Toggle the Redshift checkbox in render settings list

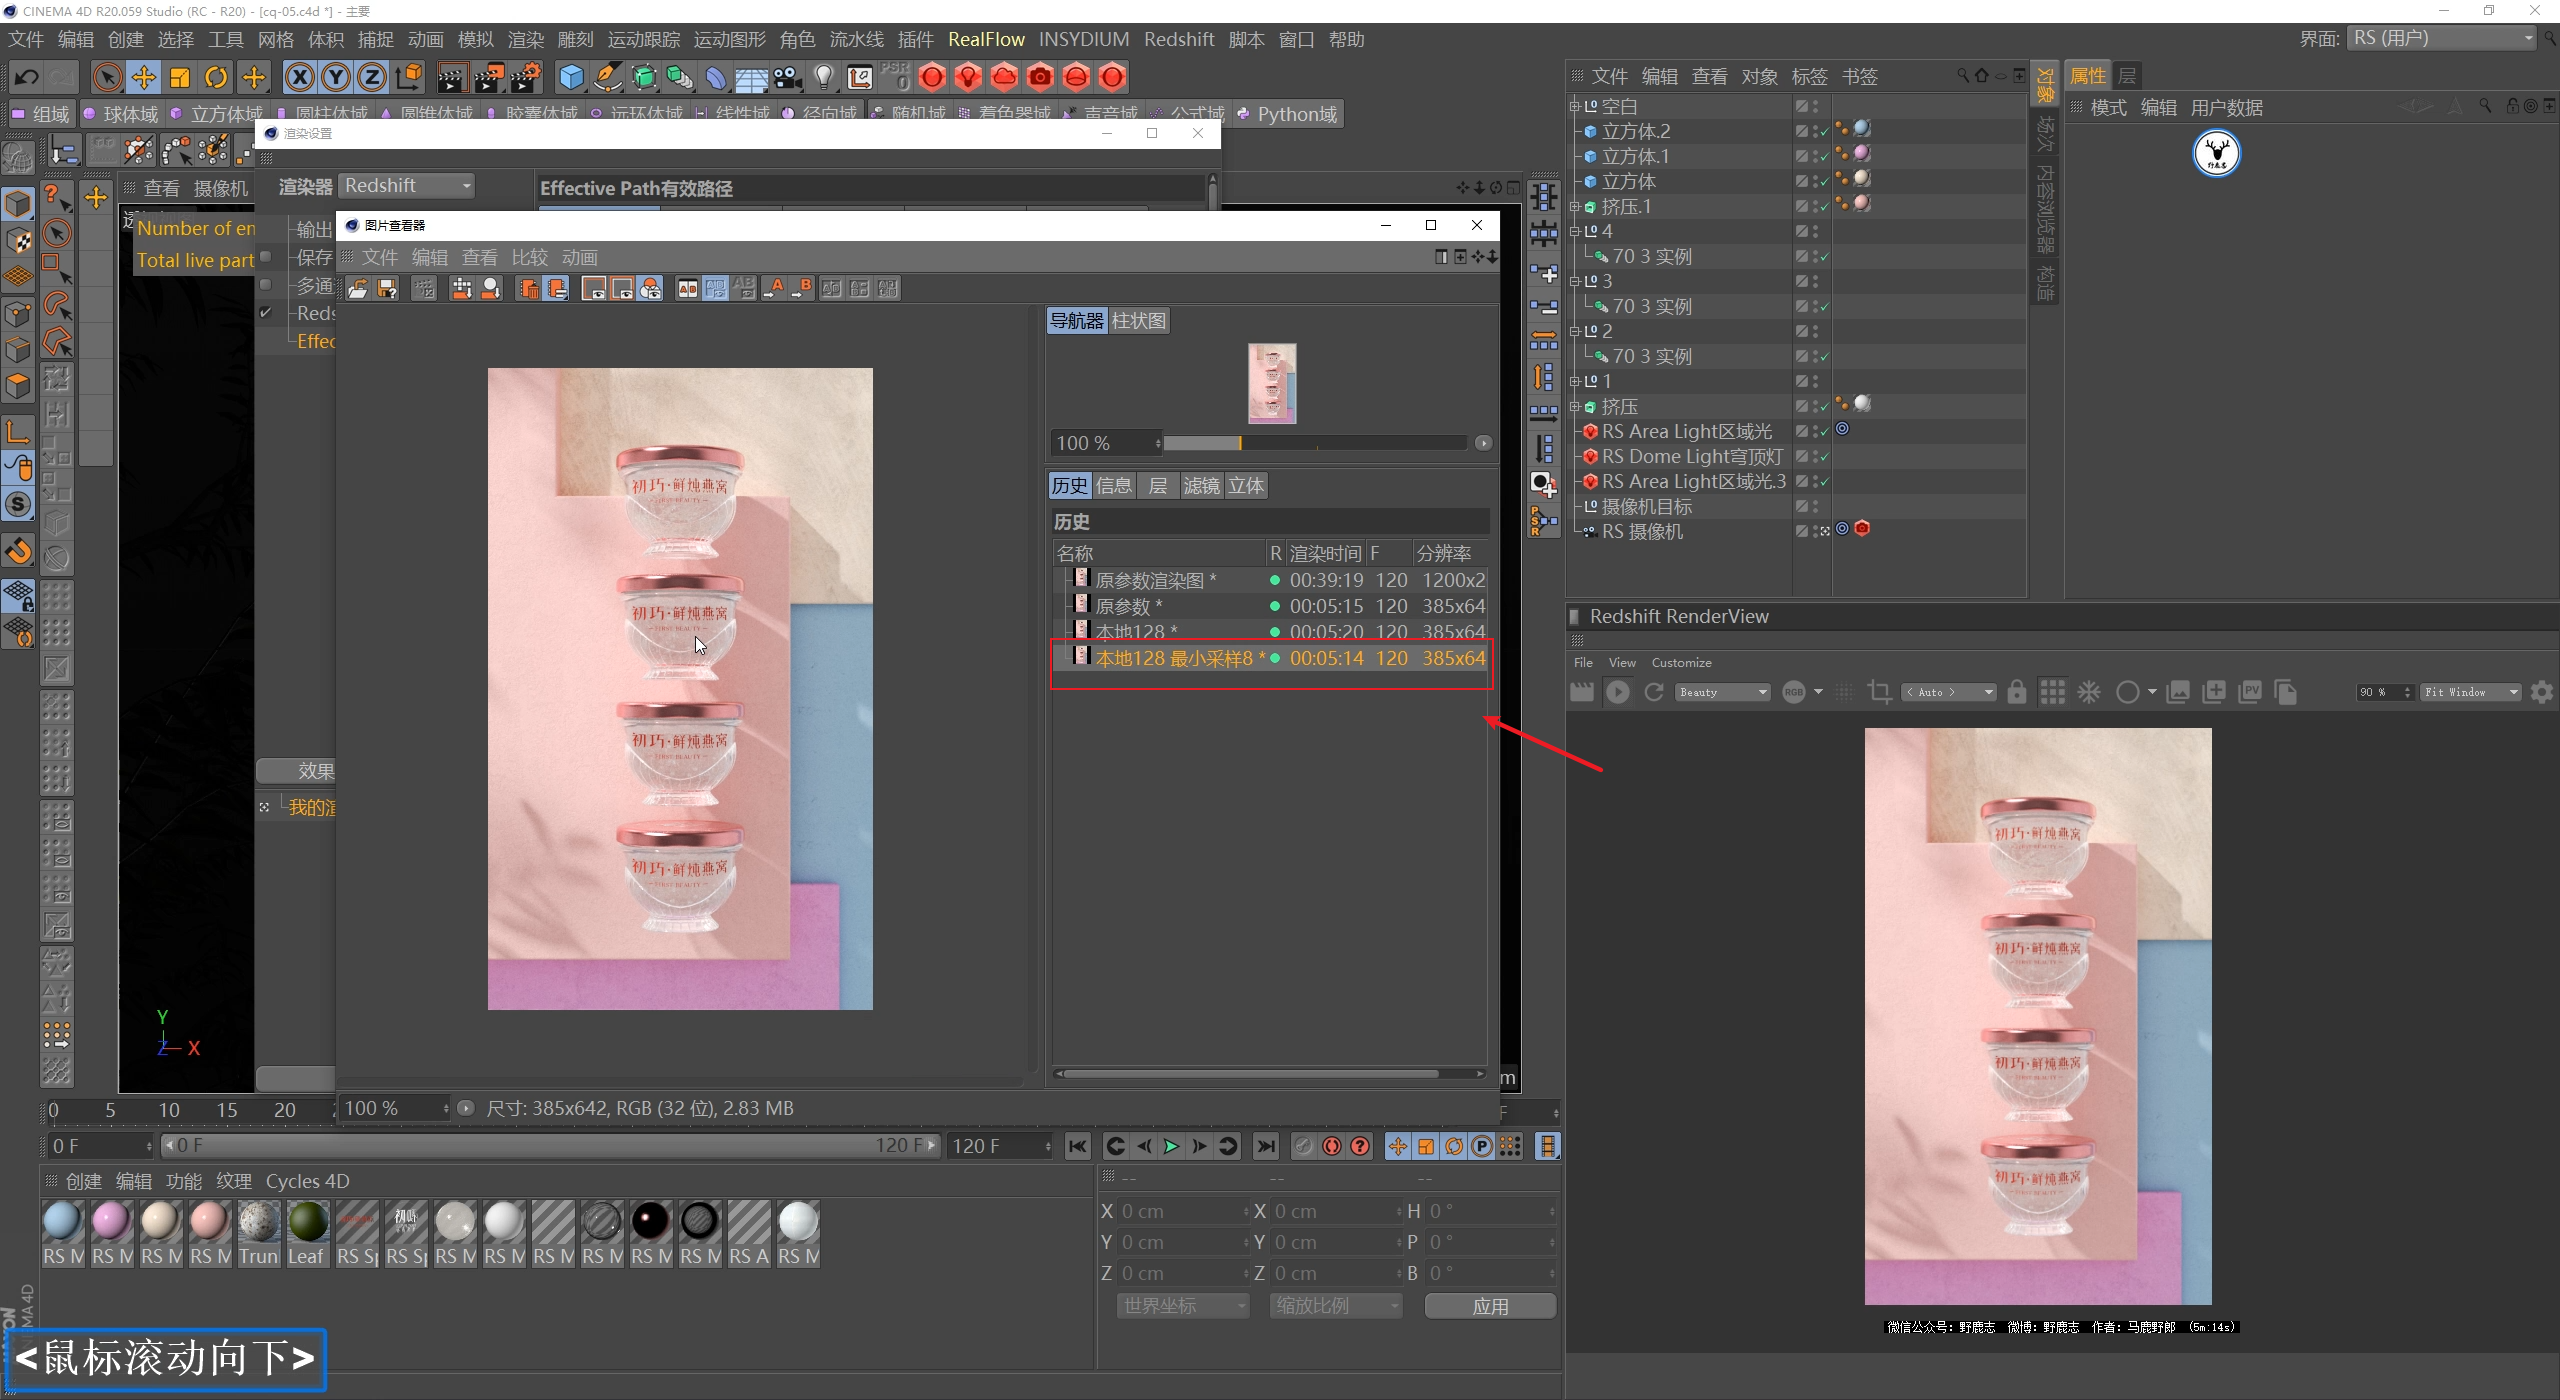pos(266,313)
